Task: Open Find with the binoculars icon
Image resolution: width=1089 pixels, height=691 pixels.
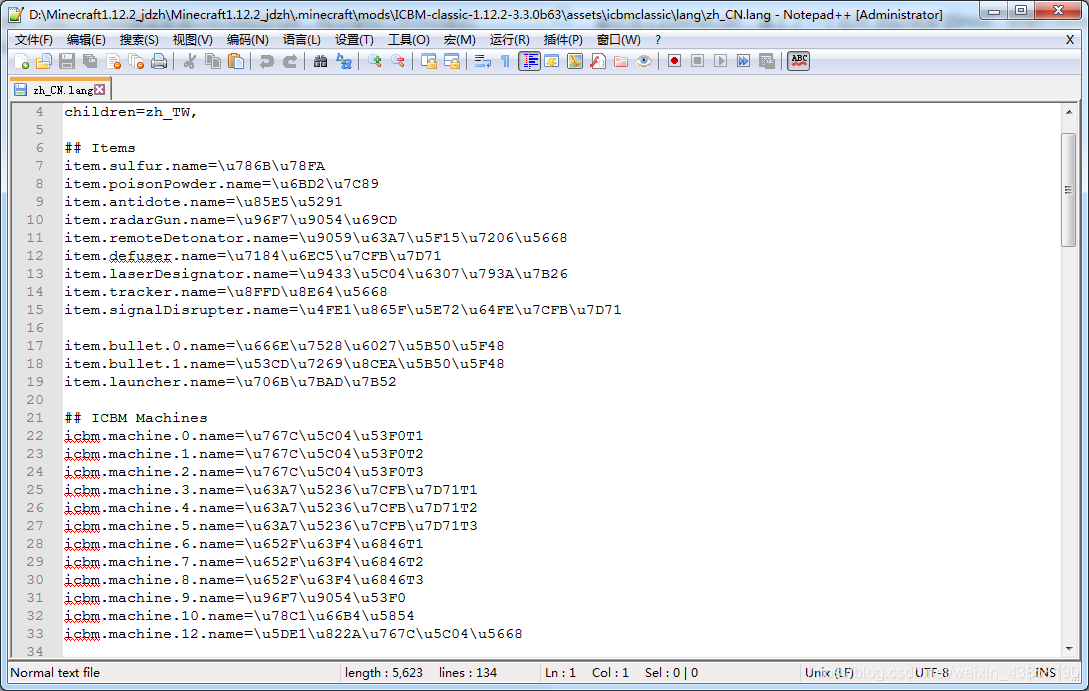Action: (320, 62)
